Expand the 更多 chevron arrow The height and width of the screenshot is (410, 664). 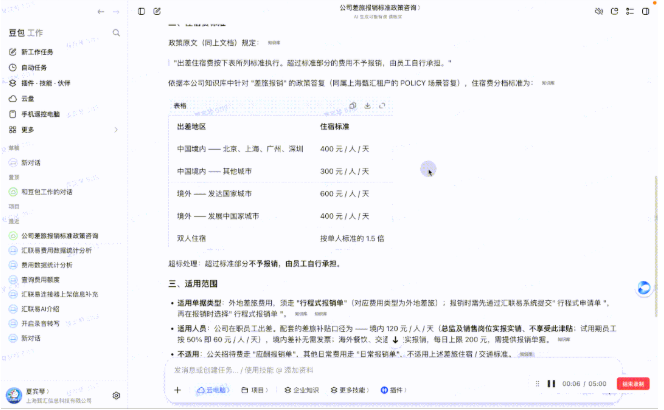[x=116, y=130]
